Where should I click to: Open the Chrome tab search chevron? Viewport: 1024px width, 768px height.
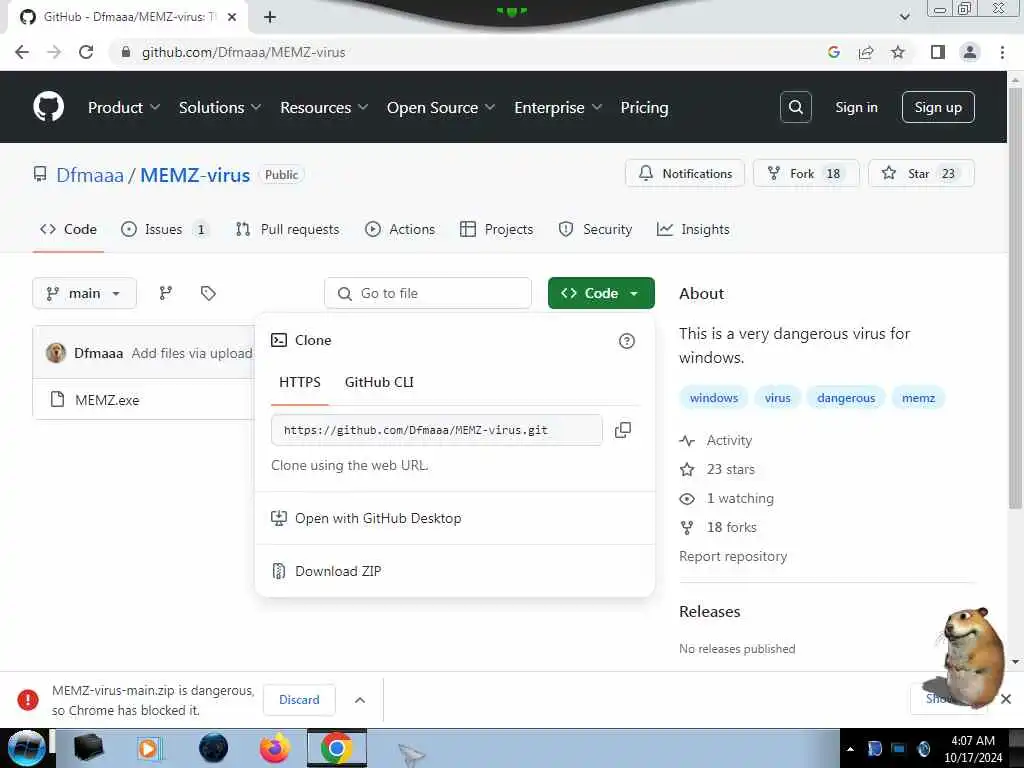pos(904,17)
